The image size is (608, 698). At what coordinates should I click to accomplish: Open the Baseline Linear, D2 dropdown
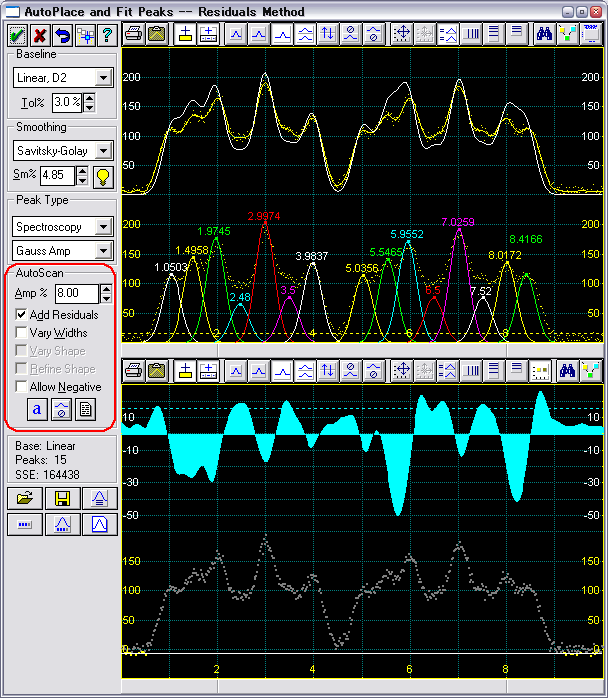coord(104,78)
